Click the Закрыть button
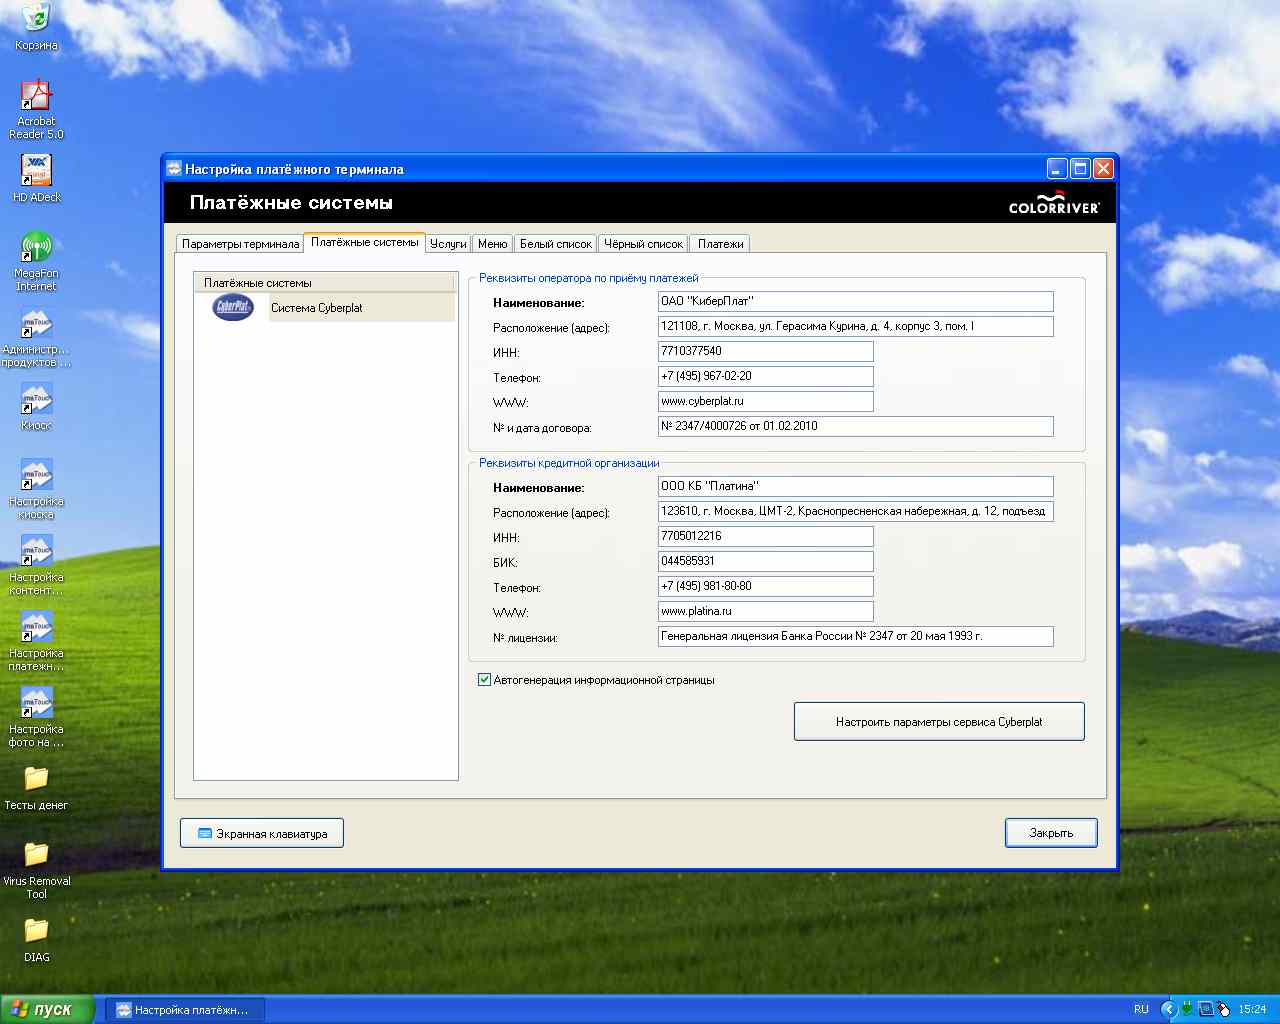The width and height of the screenshot is (1280, 1024). [x=1050, y=833]
